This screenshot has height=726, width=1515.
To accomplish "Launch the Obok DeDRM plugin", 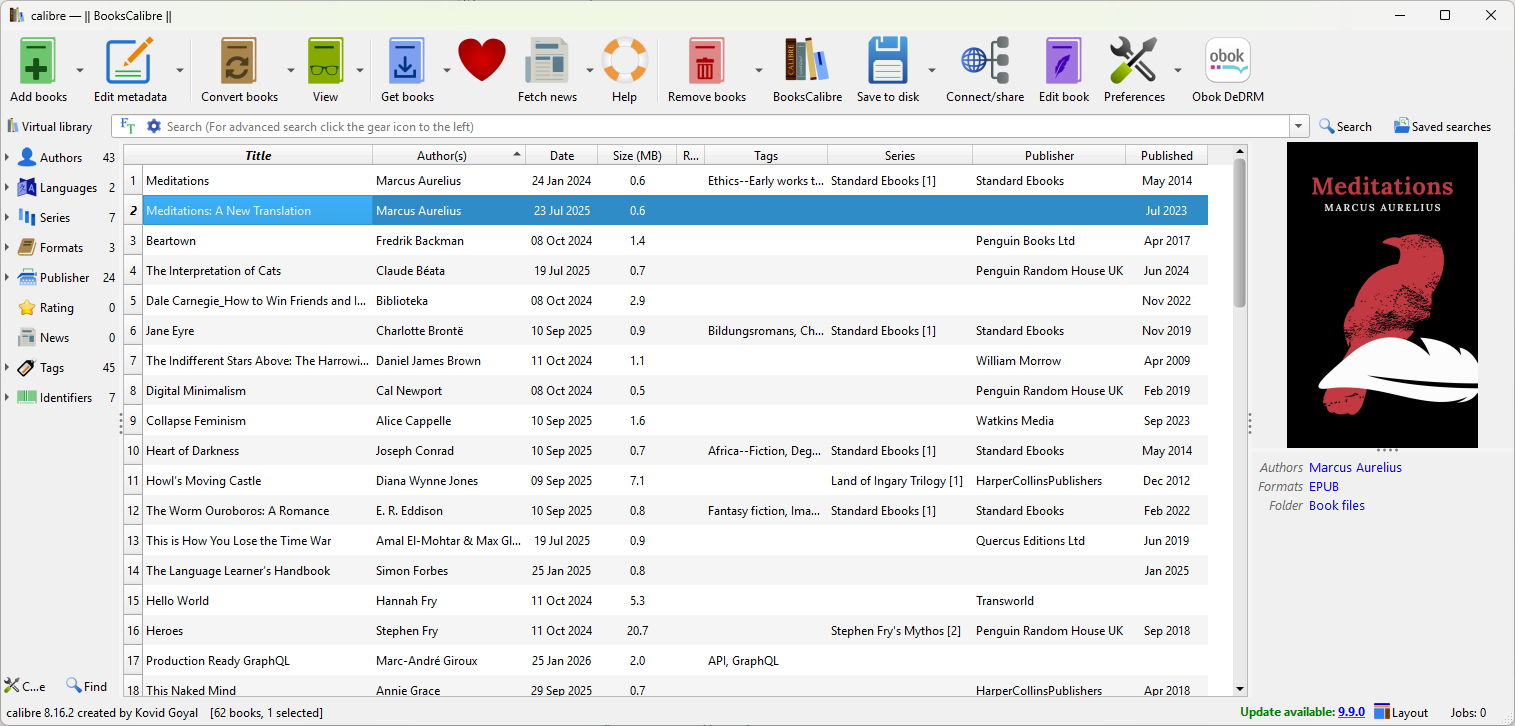I will 1227,61.
